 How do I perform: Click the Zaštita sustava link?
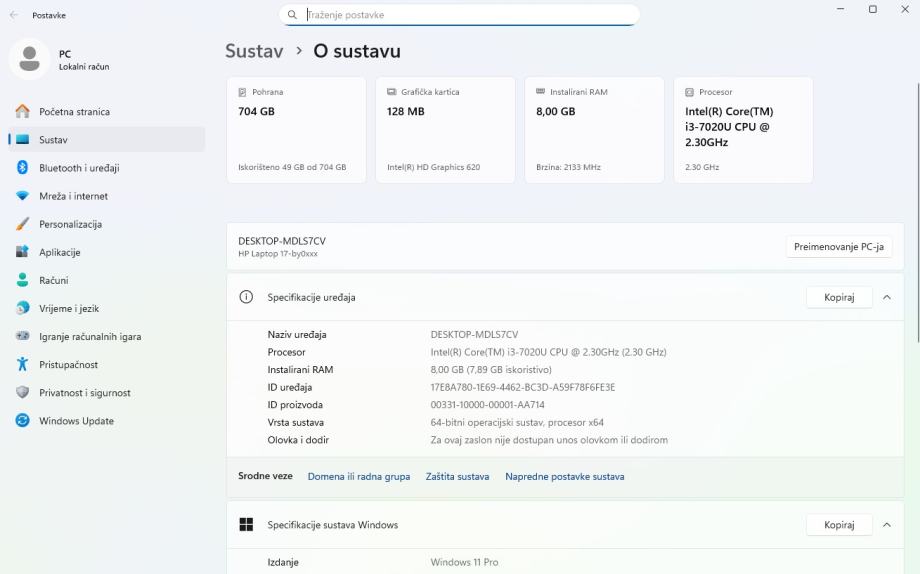point(457,477)
